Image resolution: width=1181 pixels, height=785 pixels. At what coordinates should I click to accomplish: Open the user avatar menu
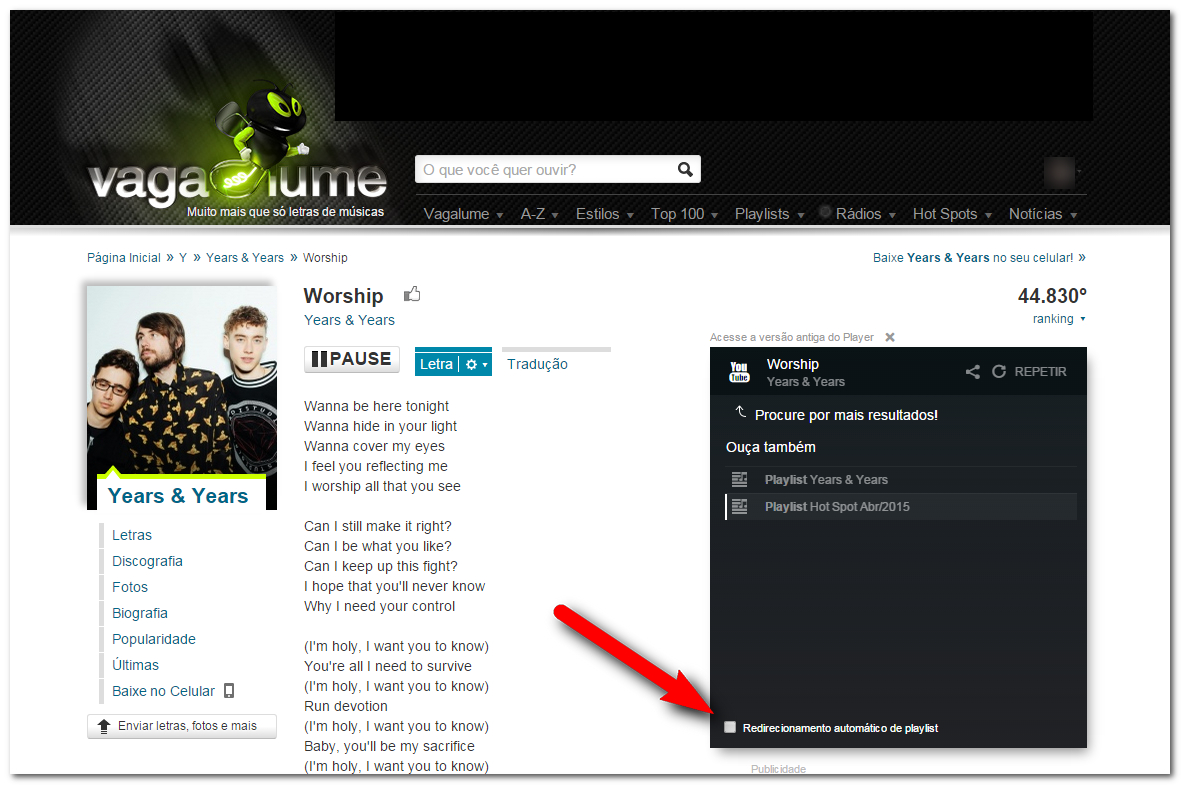pos(1060,173)
